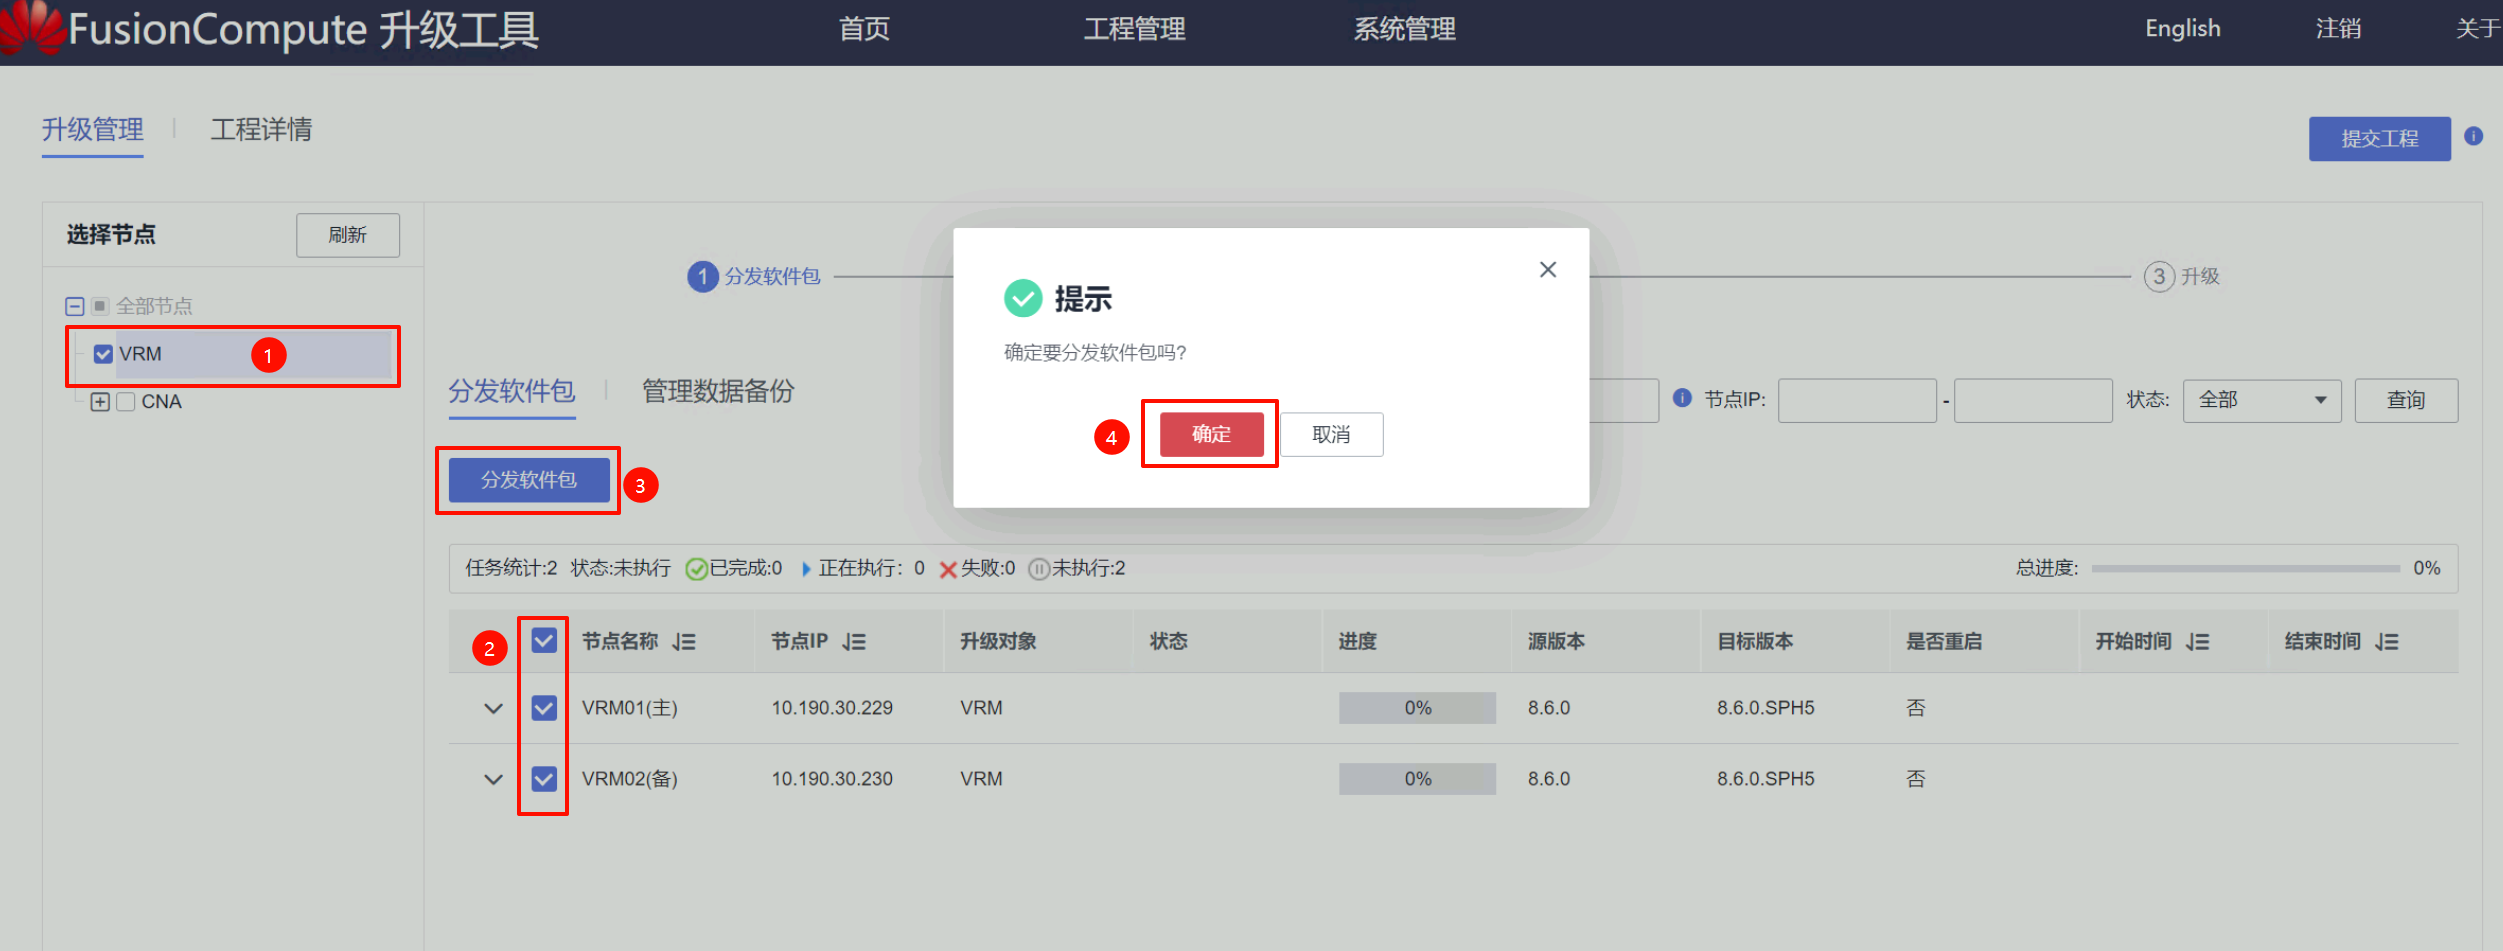Image resolution: width=2503 pixels, height=951 pixels.
Task: Check the CNA node checkbox
Action: pos(126,402)
